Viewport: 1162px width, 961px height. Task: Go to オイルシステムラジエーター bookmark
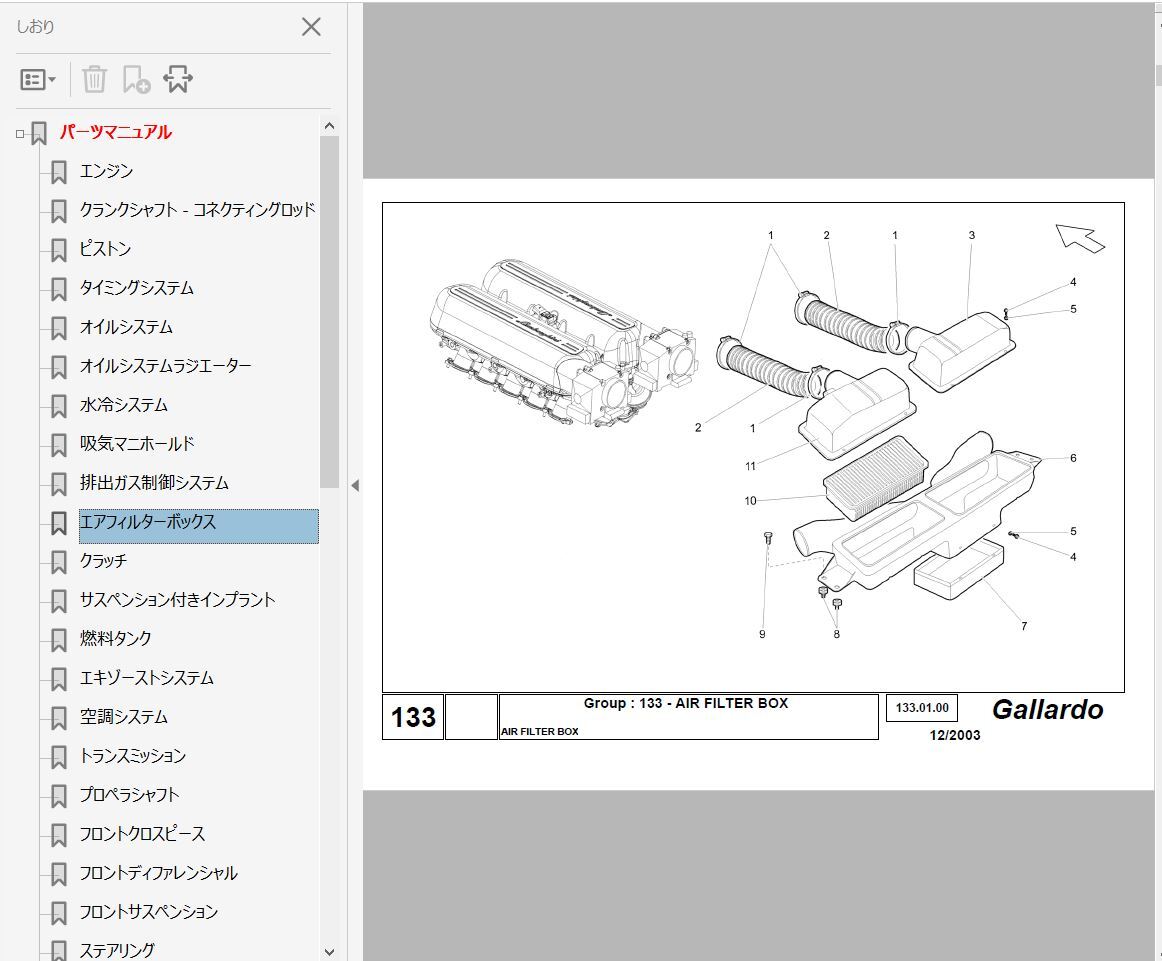tap(165, 366)
